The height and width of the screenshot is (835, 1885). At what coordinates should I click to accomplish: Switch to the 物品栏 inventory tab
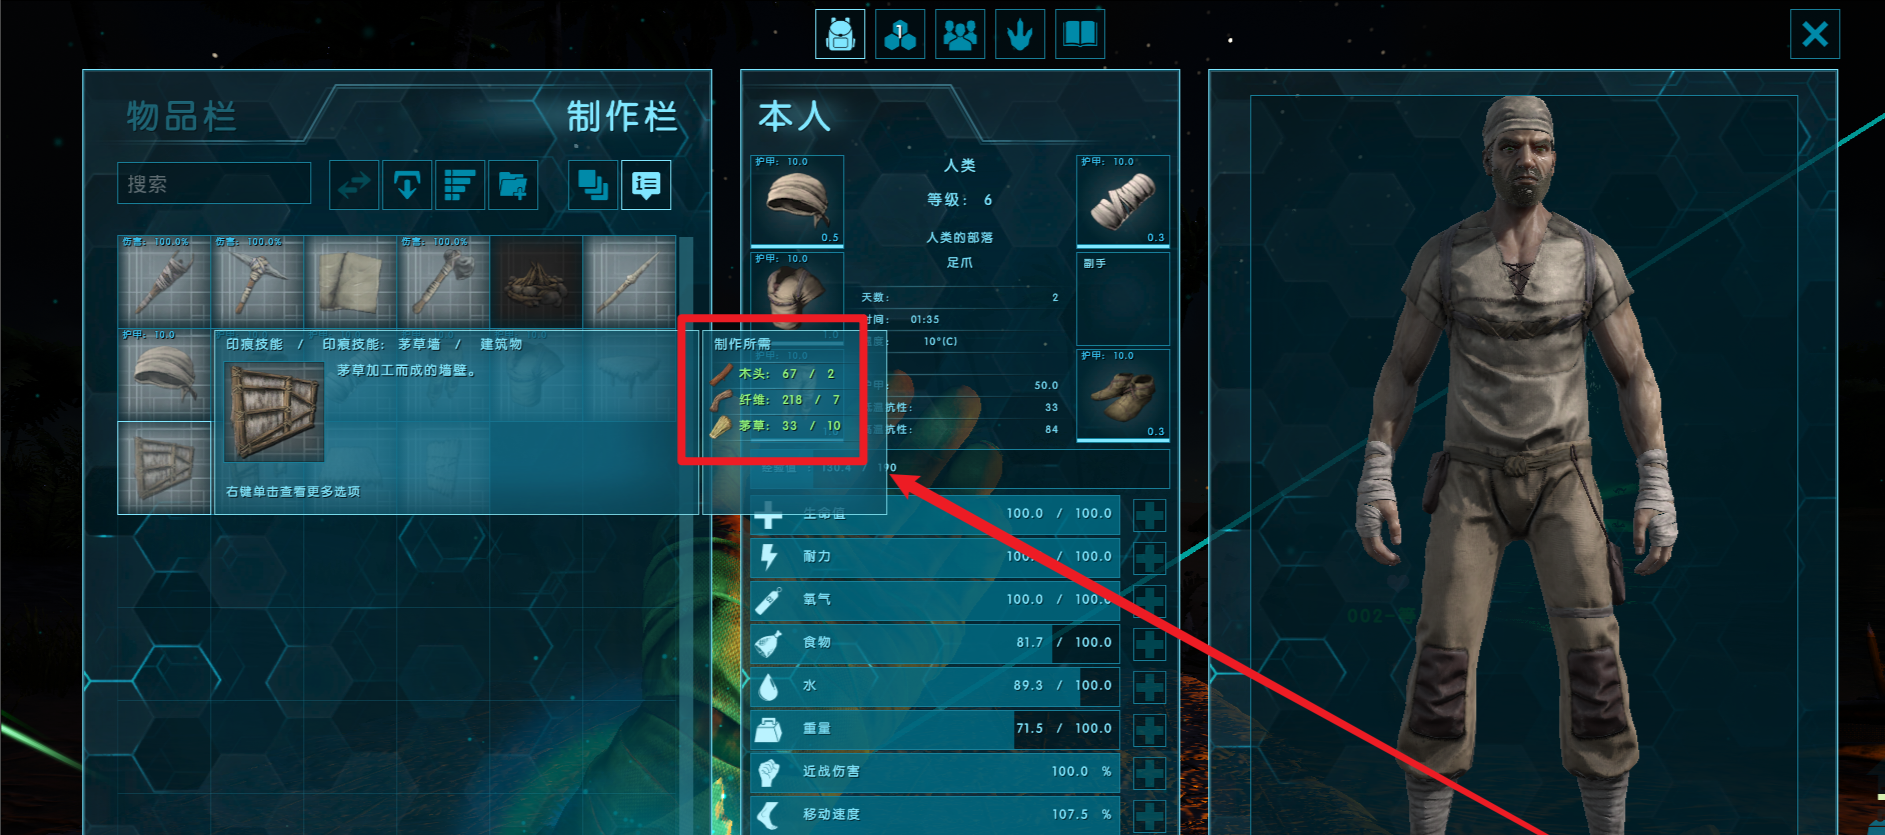tap(182, 116)
